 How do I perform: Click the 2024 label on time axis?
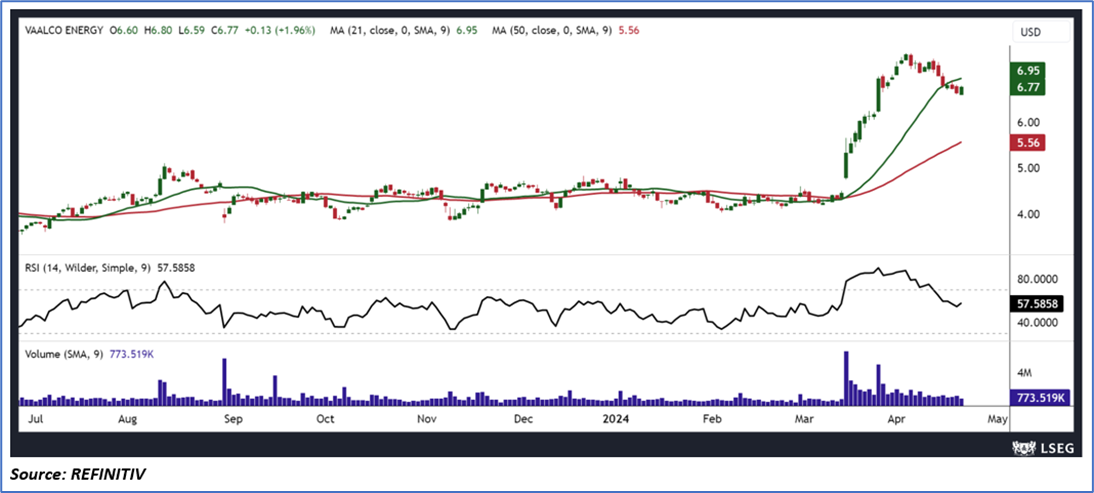[617, 420]
